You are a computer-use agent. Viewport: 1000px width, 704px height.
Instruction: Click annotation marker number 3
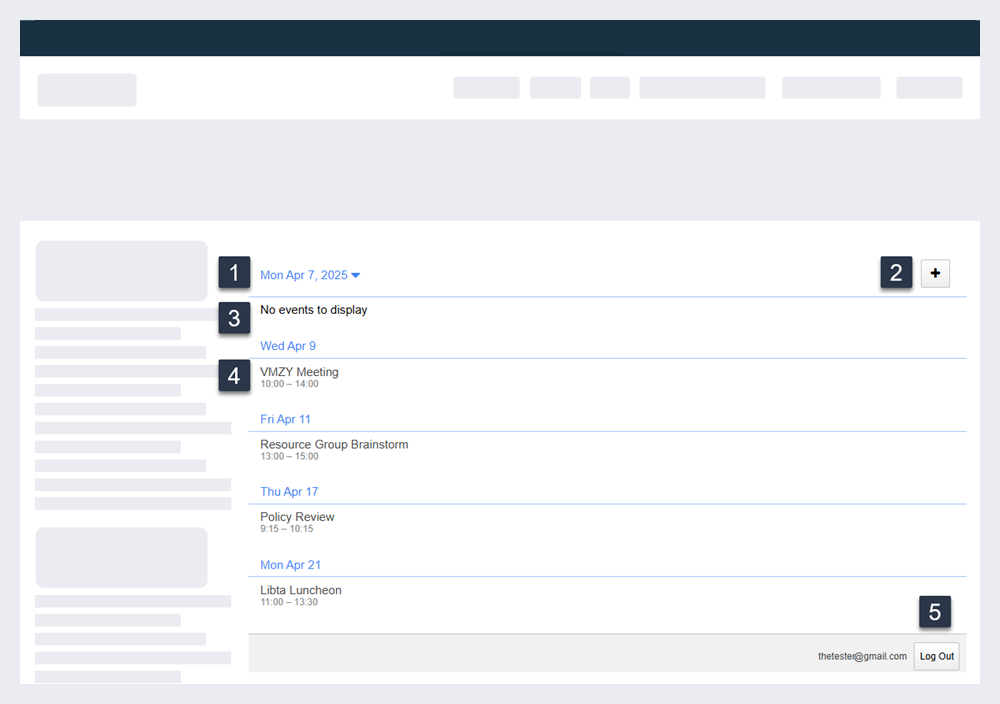tap(234, 319)
